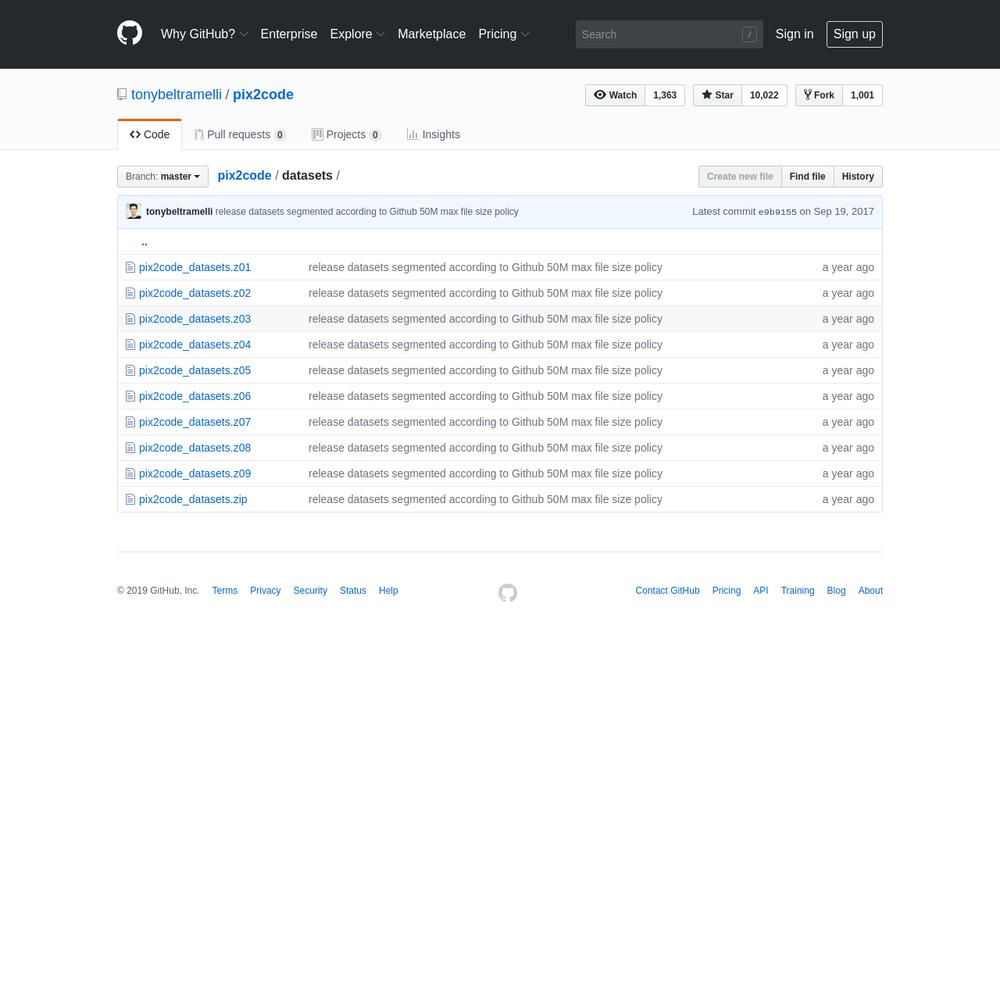
Task: Open the API footer link
Action: click(761, 591)
